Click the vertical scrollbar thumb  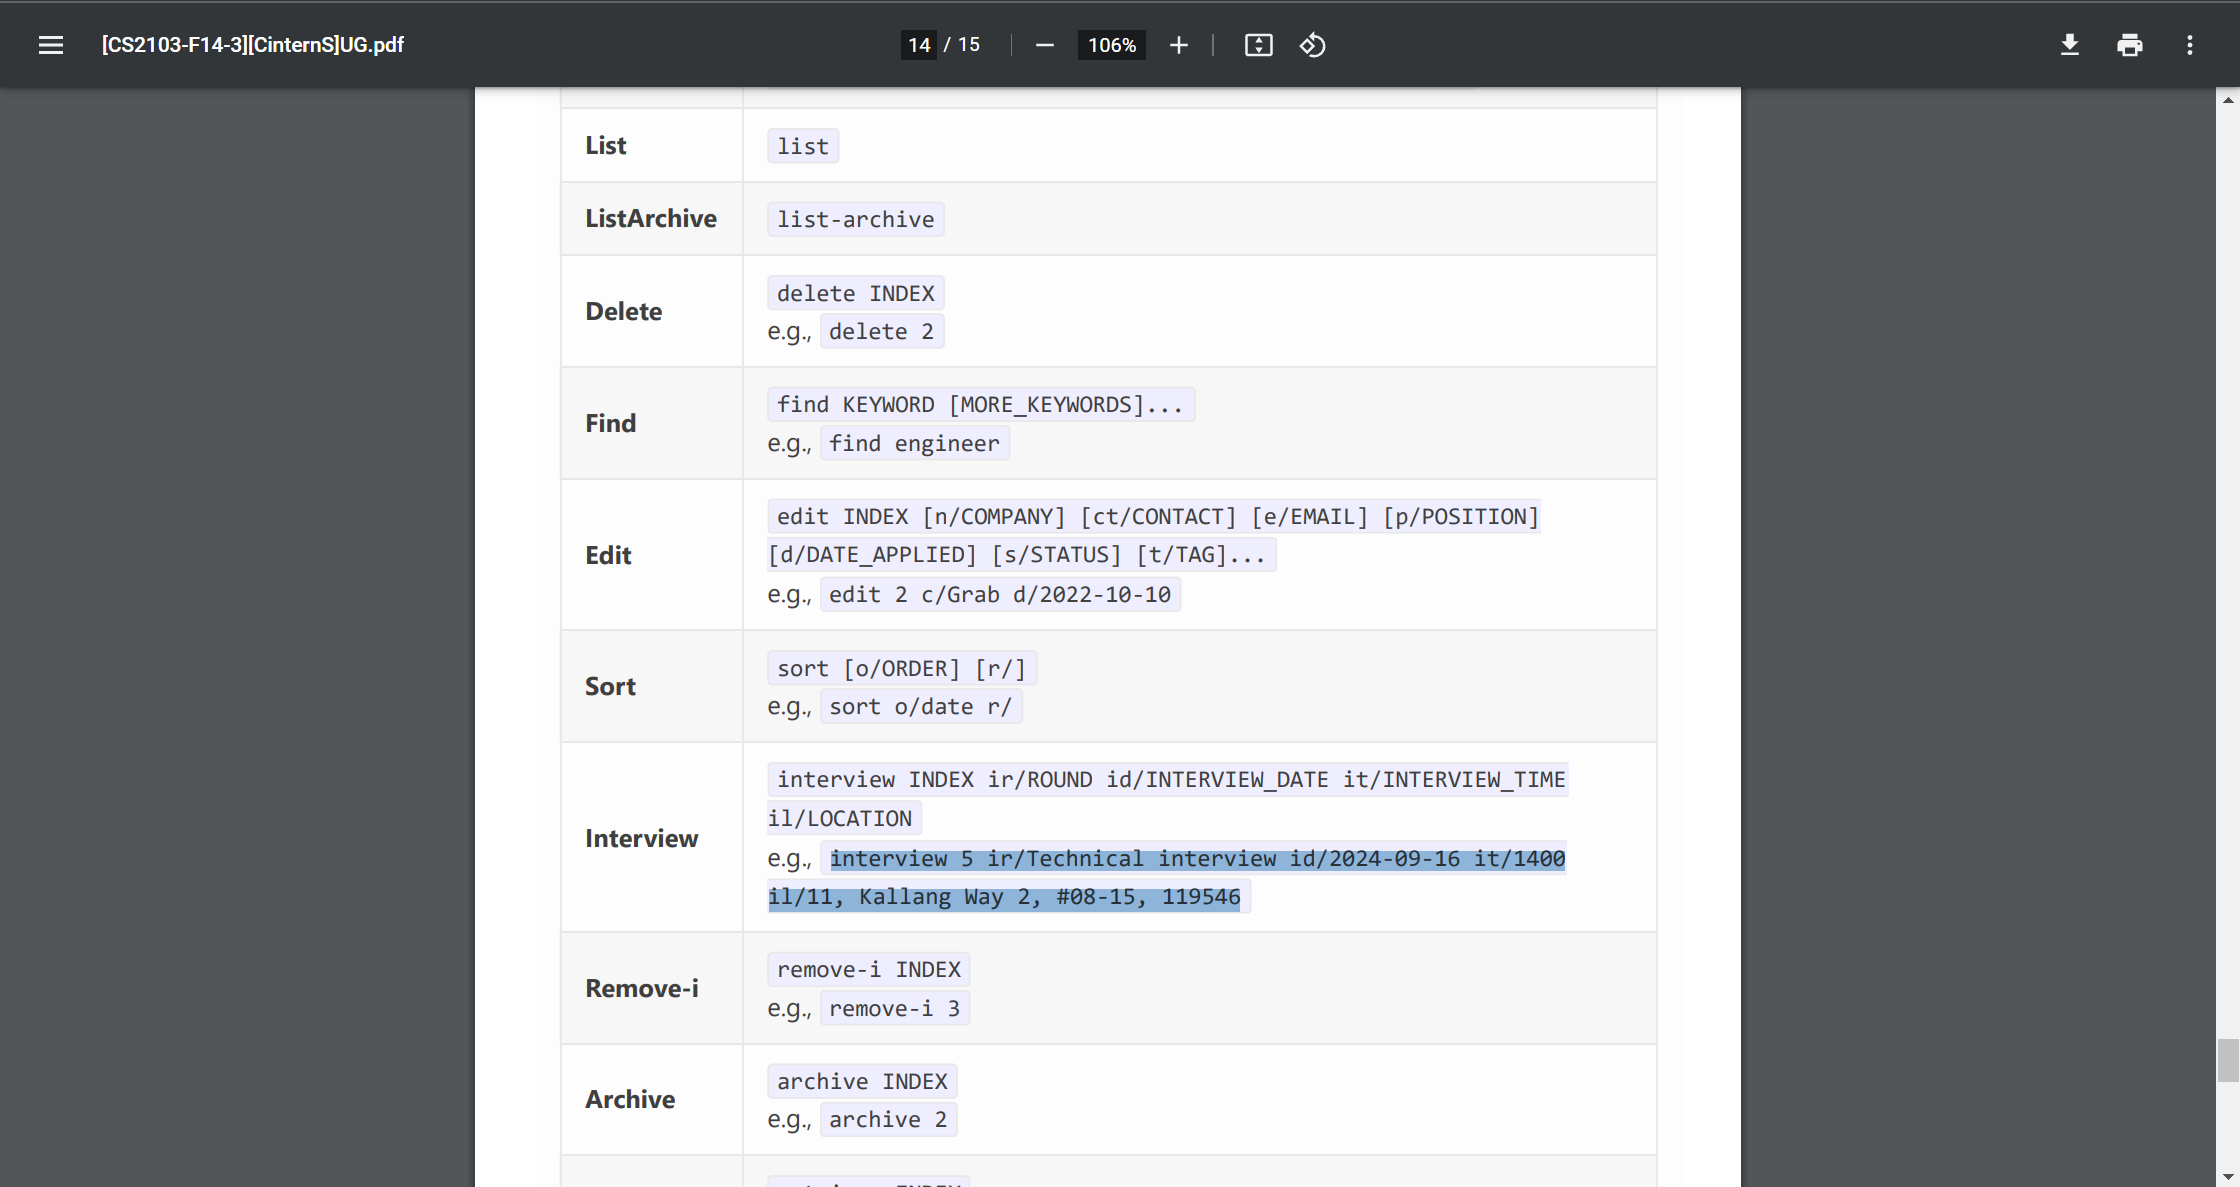click(2227, 1060)
